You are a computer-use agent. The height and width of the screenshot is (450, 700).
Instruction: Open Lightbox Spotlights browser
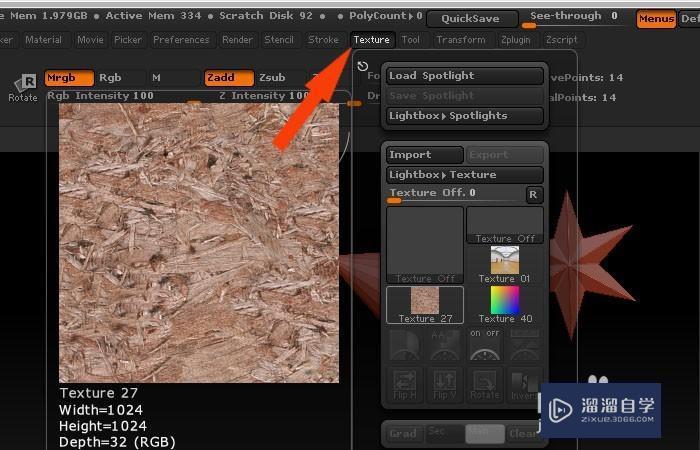[x=465, y=116]
